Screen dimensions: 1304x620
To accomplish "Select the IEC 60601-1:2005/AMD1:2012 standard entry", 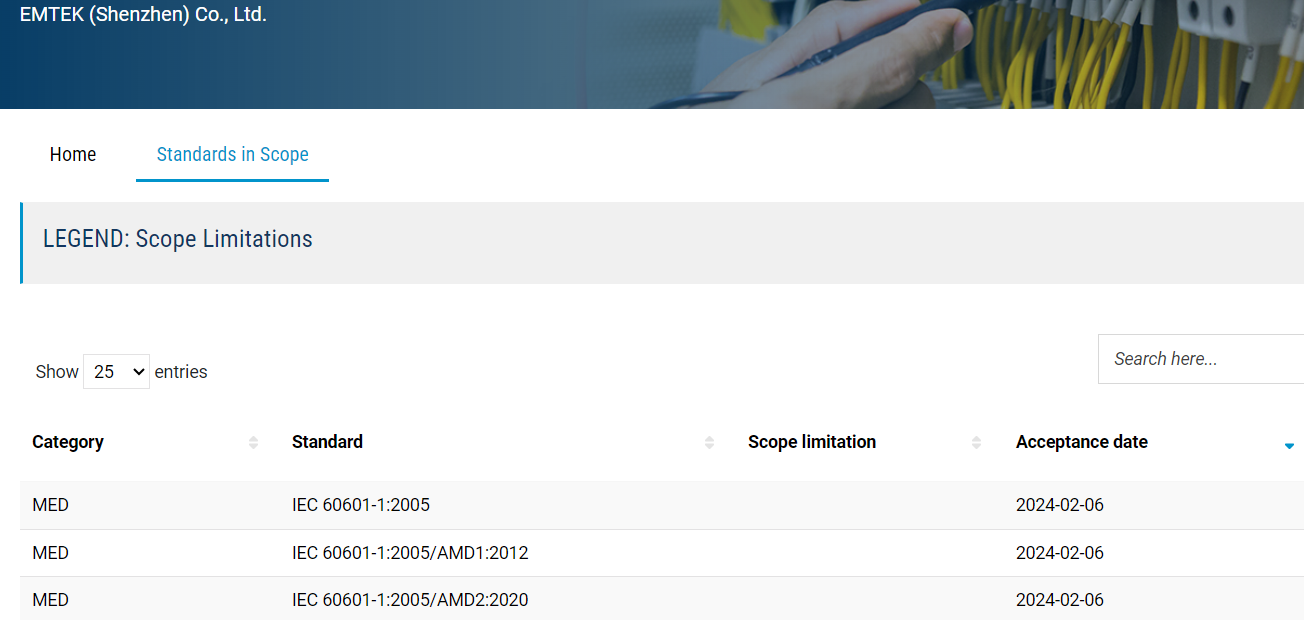I will point(410,553).
